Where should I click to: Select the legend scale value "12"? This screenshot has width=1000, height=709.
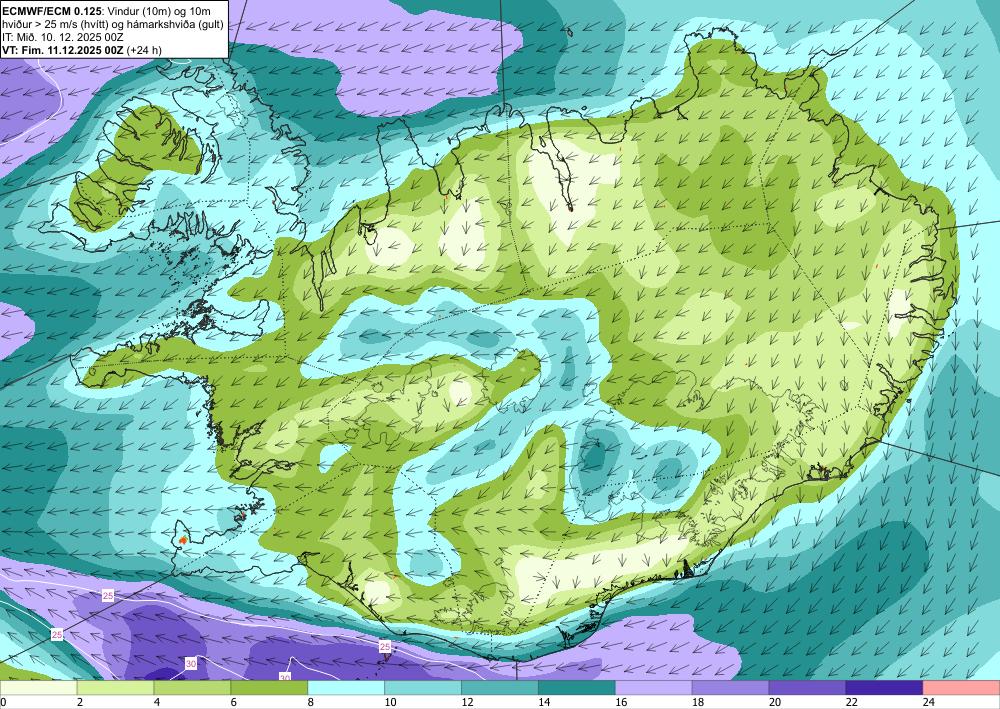pyautogui.click(x=467, y=702)
